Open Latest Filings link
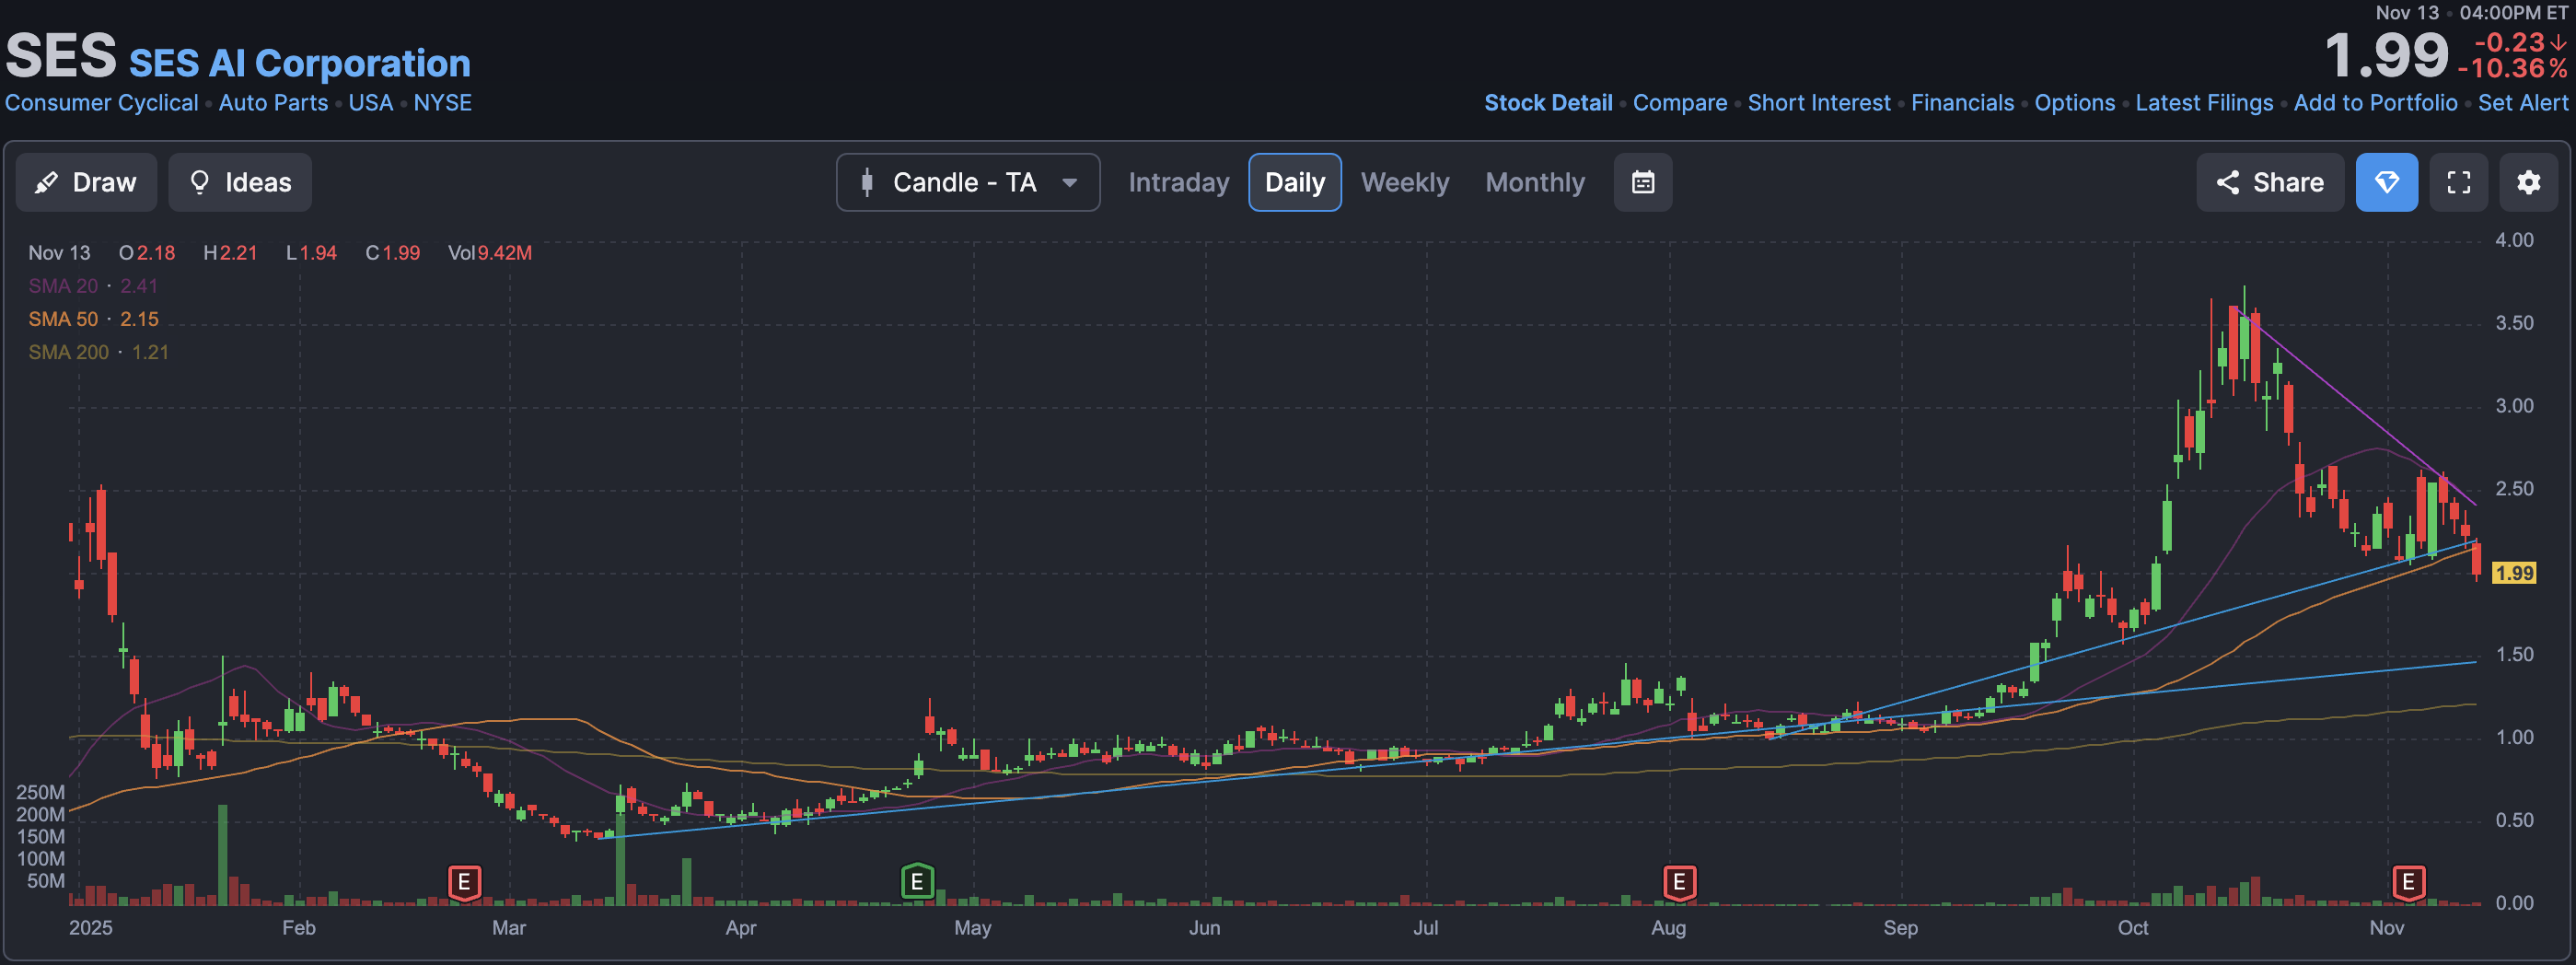Screen dimensions: 2576x965 [x=2203, y=103]
